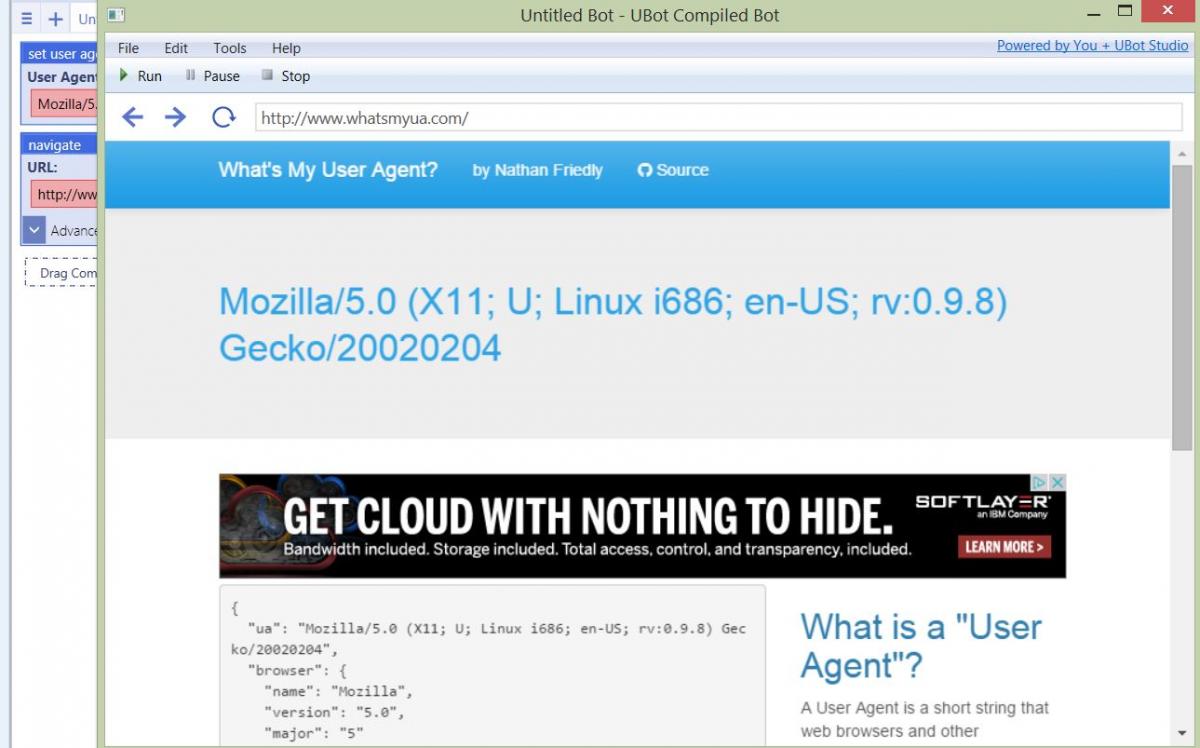The image size is (1200, 748).
Task: Open the Help menu
Action: pyautogui.click(x=286, y=48)
